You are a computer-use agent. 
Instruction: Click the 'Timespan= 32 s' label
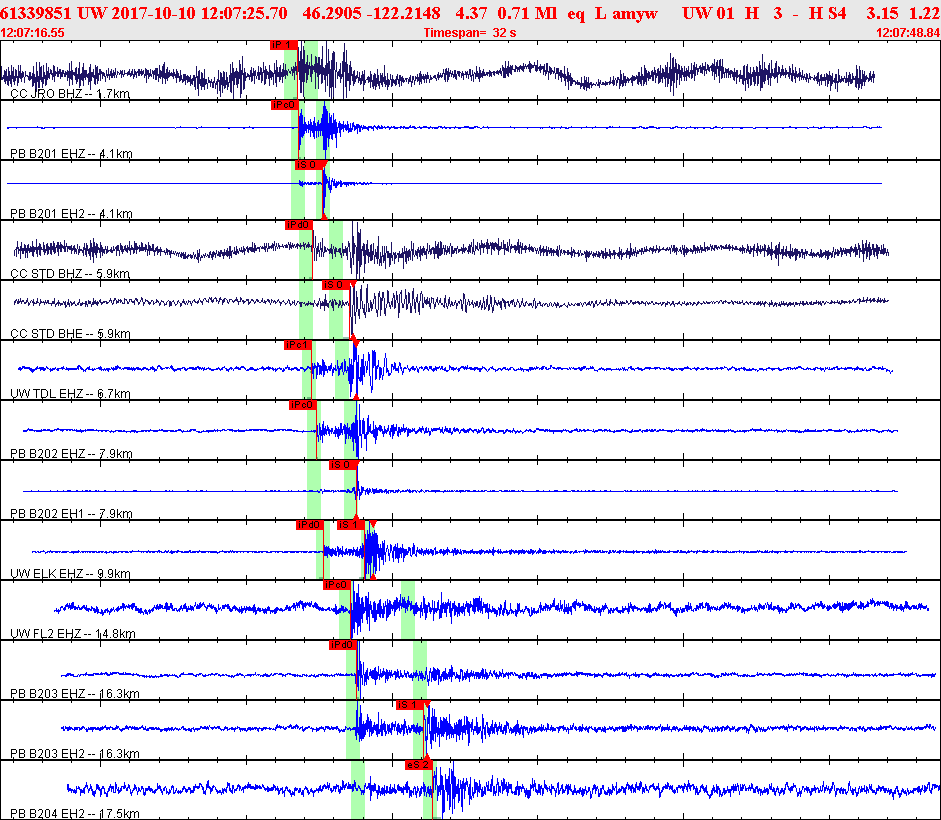tap(470, 33)
